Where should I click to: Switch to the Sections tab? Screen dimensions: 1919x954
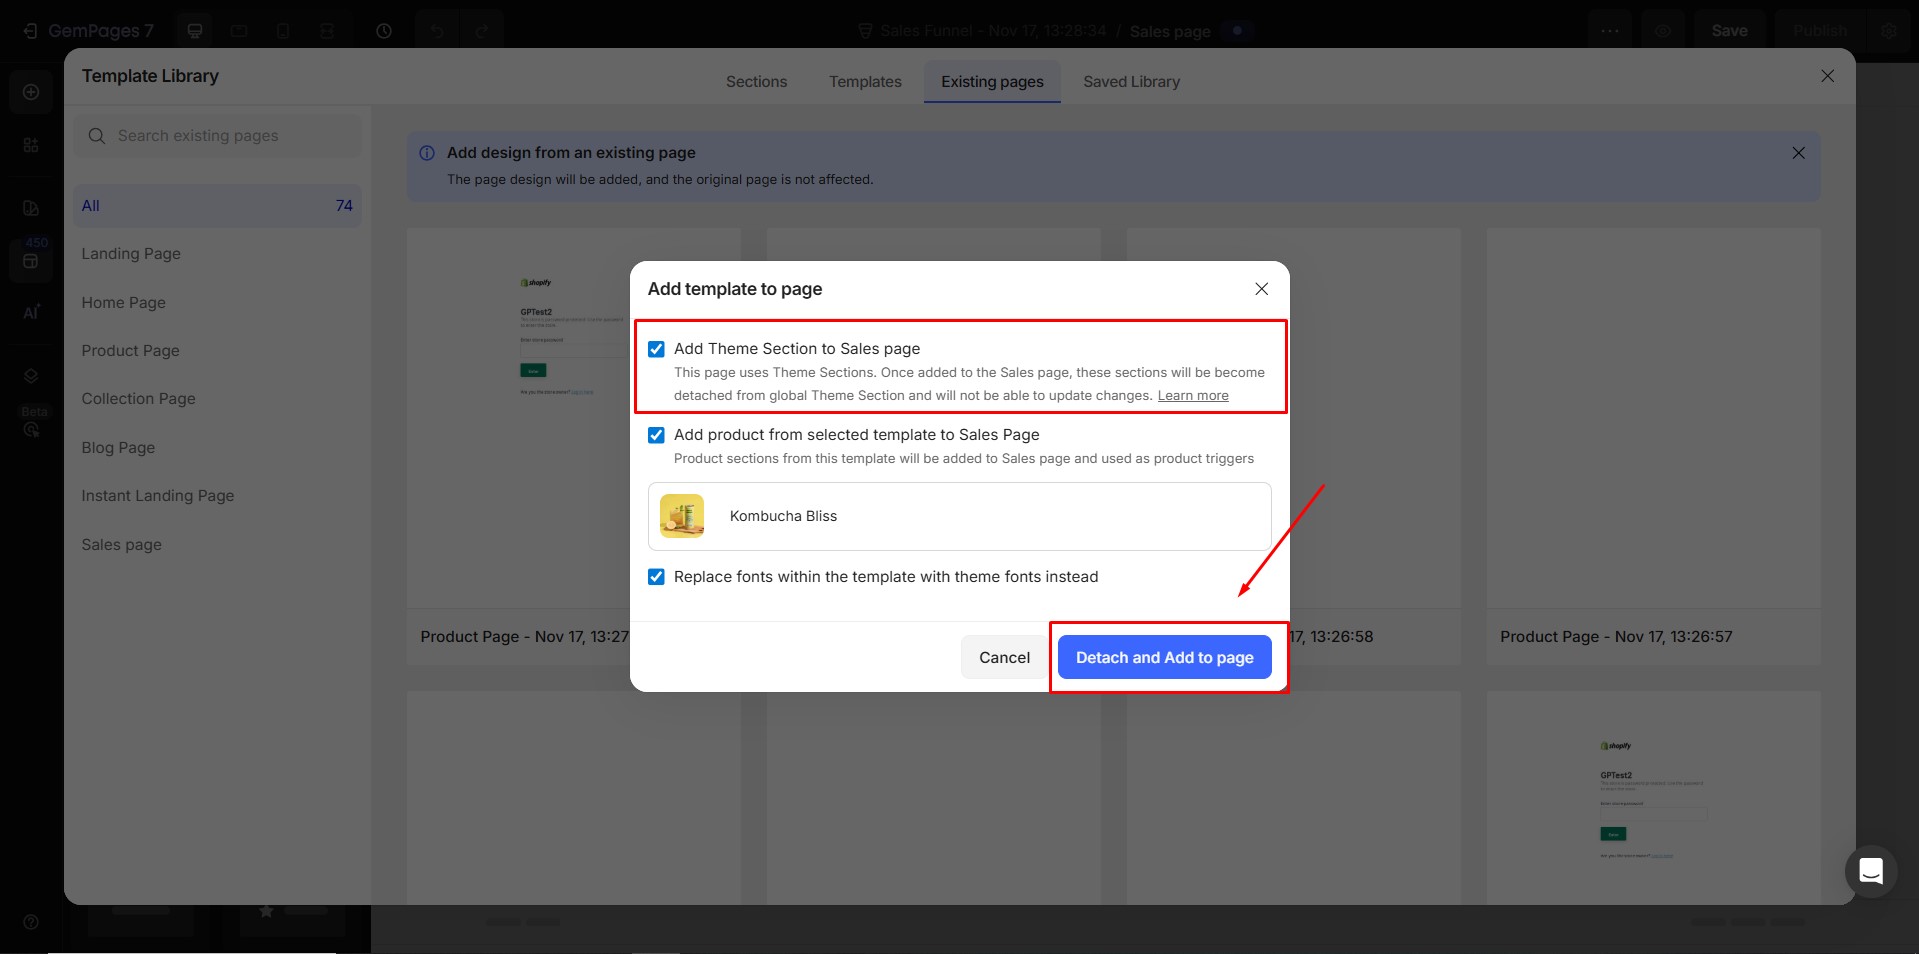click(x=756, y=82)
